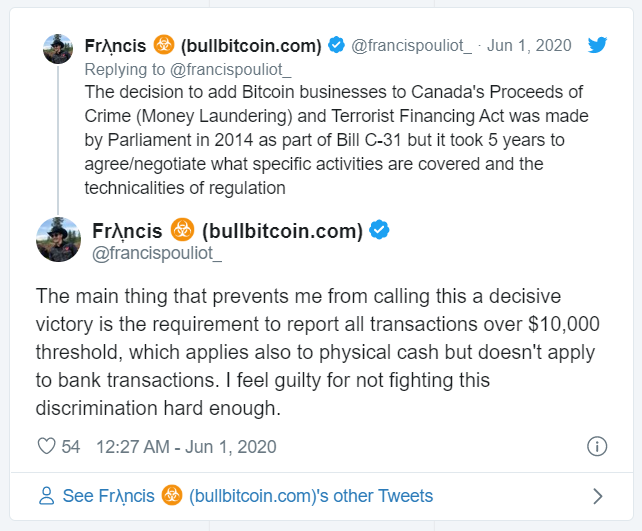The image size is (642, 531).
Task: Open the tweet info icon
Action: click(596, 447)
